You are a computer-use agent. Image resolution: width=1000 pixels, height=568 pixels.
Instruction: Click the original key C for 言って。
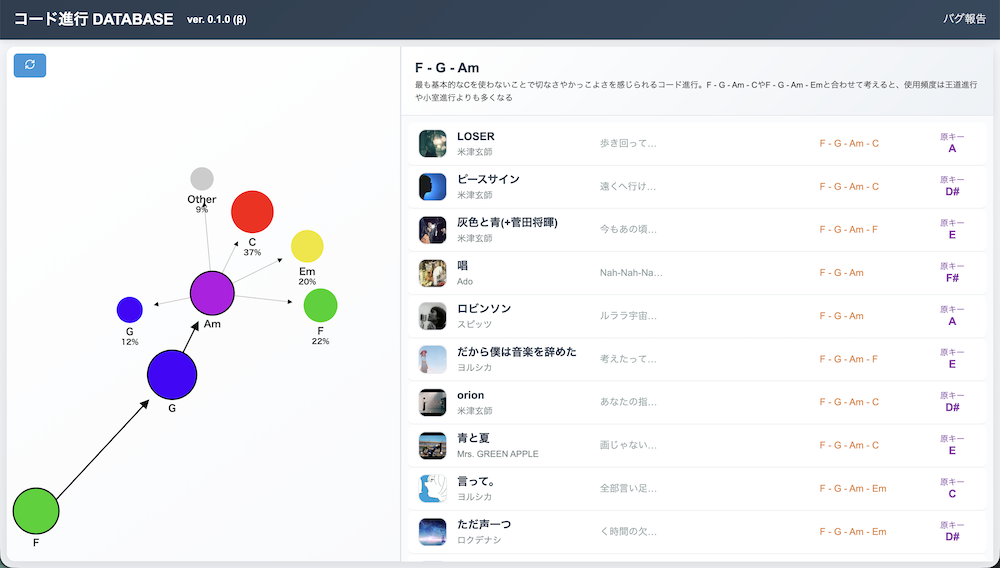[x=952, y=493]
